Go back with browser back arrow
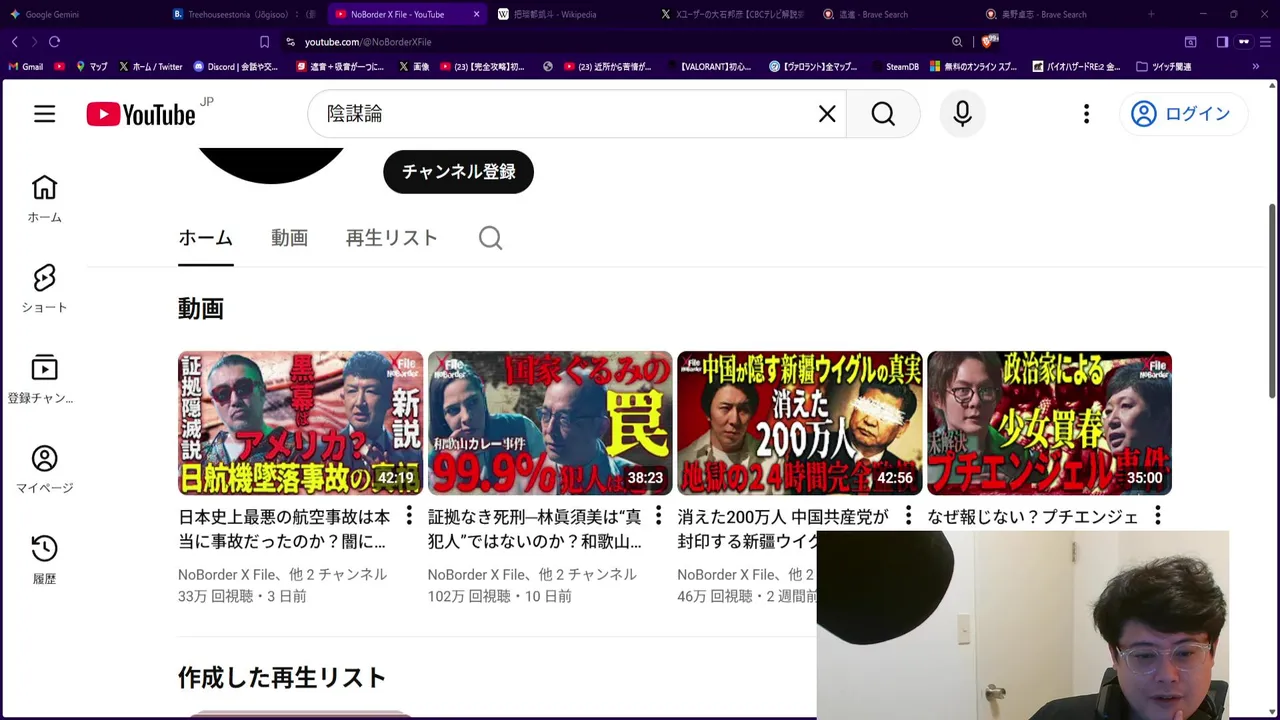This screenshot has width=1280, height=720. pyautogui.click(x=14, y=42)
